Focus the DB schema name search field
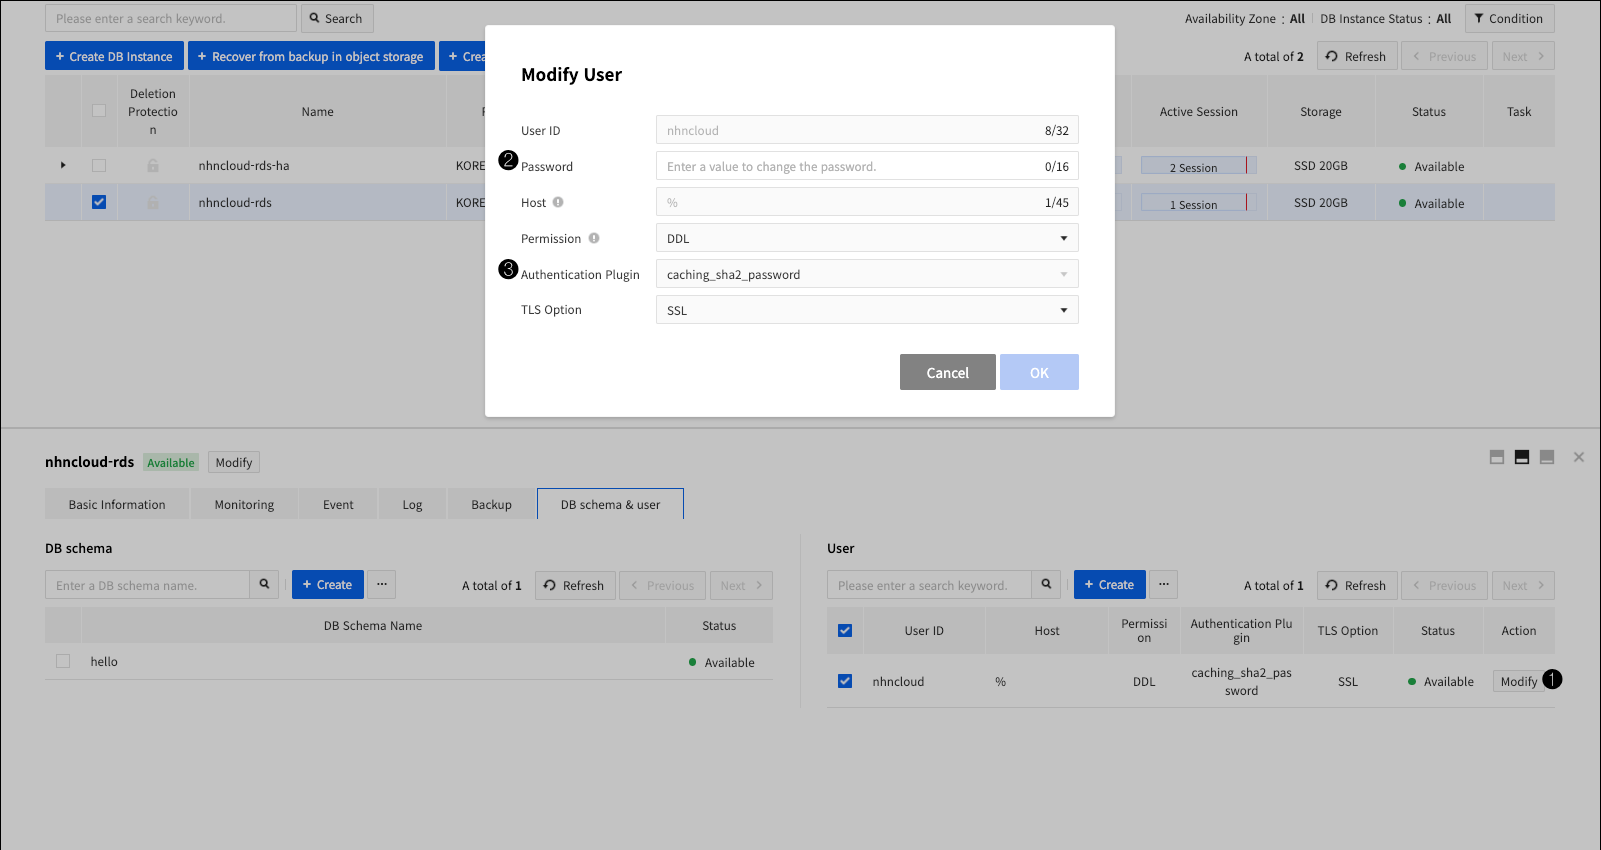 (x=147, y=585)
